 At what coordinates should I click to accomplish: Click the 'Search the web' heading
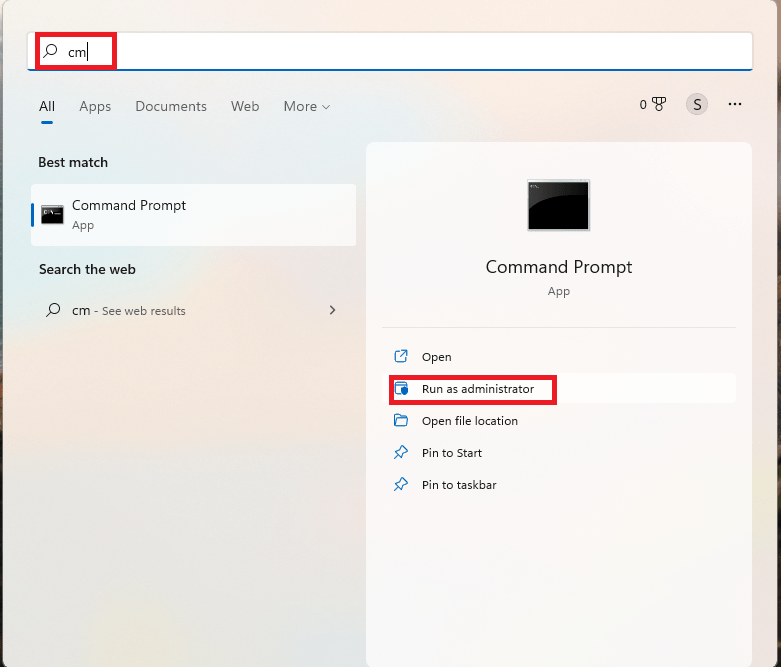87,269
